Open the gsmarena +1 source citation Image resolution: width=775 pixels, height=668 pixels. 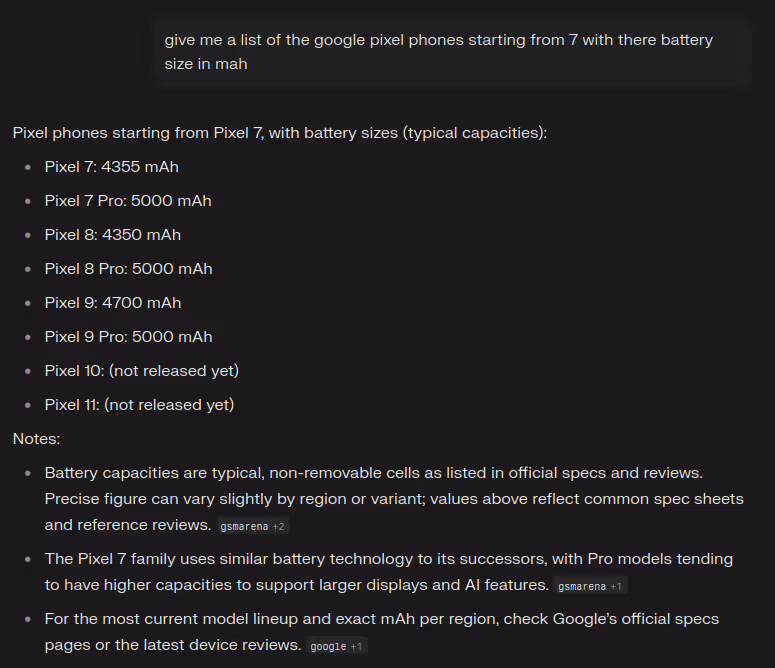coord(590,586)
